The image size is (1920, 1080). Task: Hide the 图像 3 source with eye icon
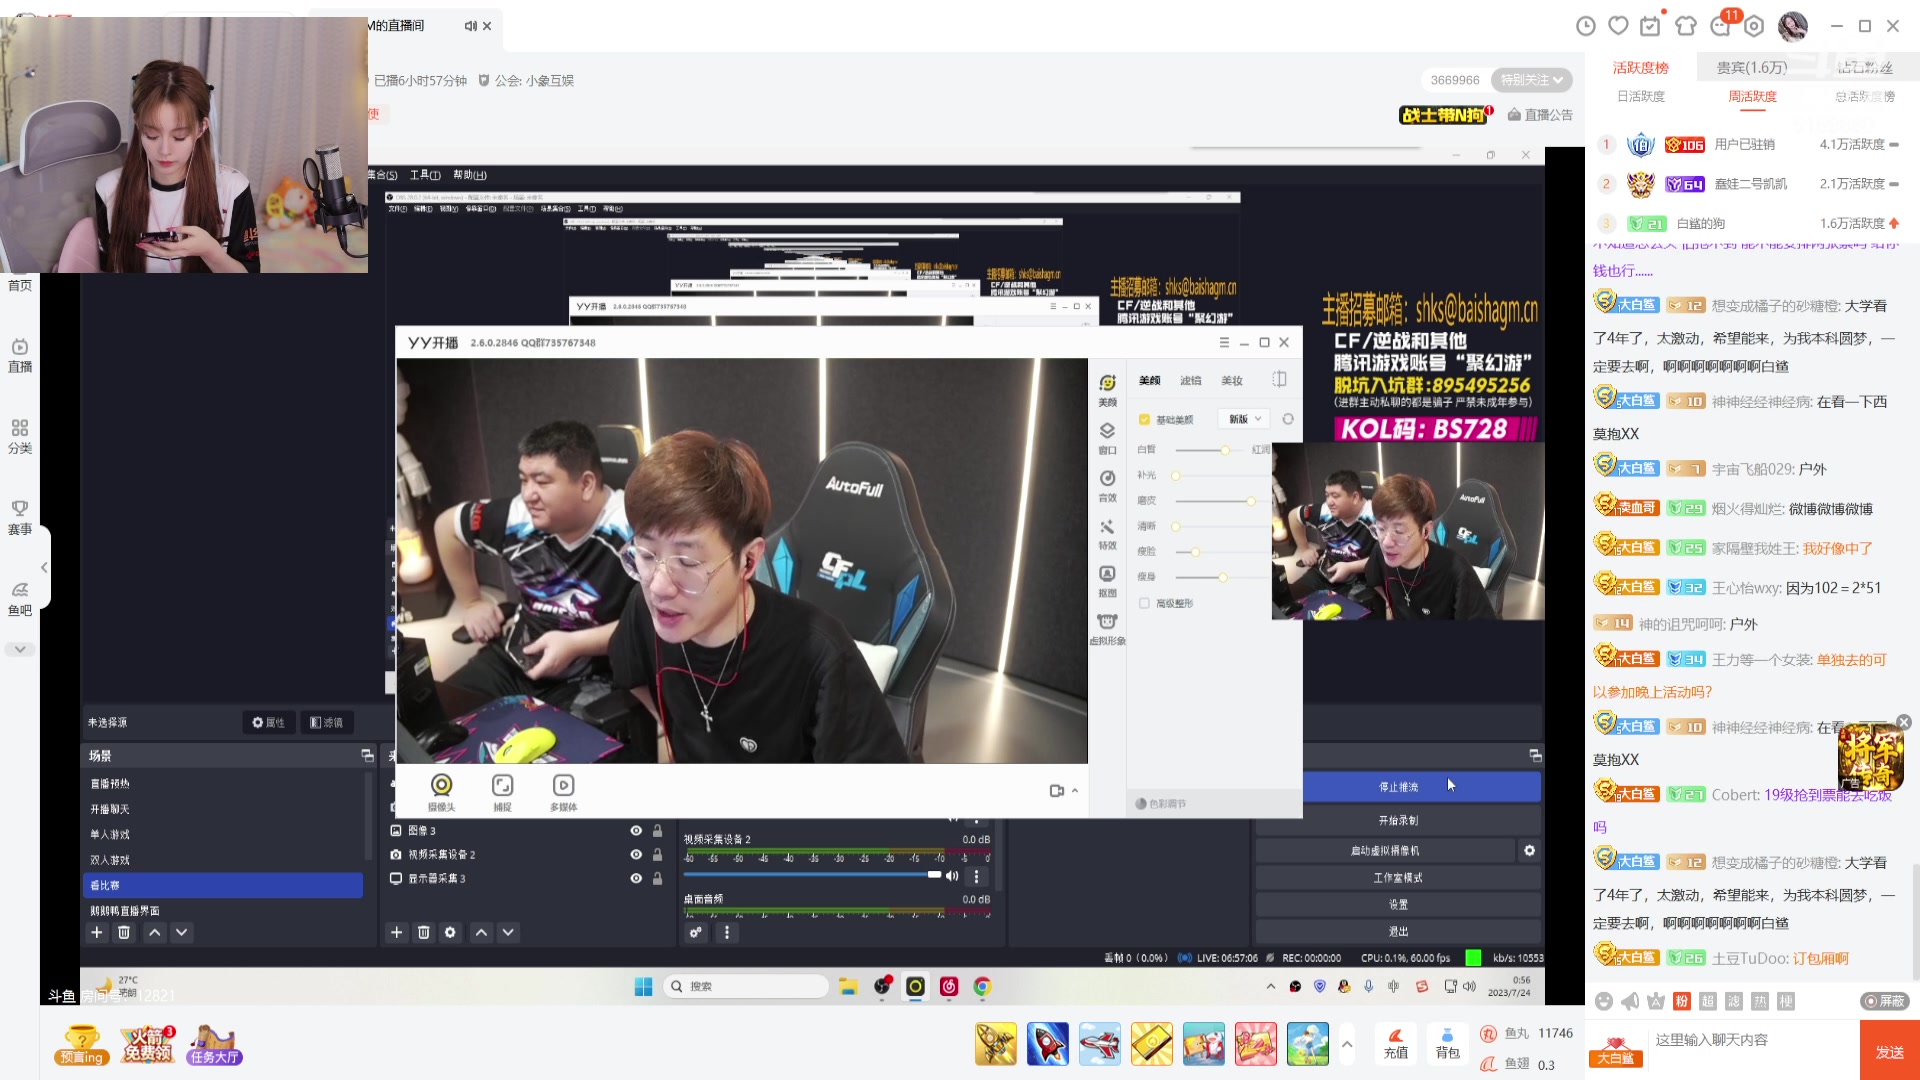[636, 831]
